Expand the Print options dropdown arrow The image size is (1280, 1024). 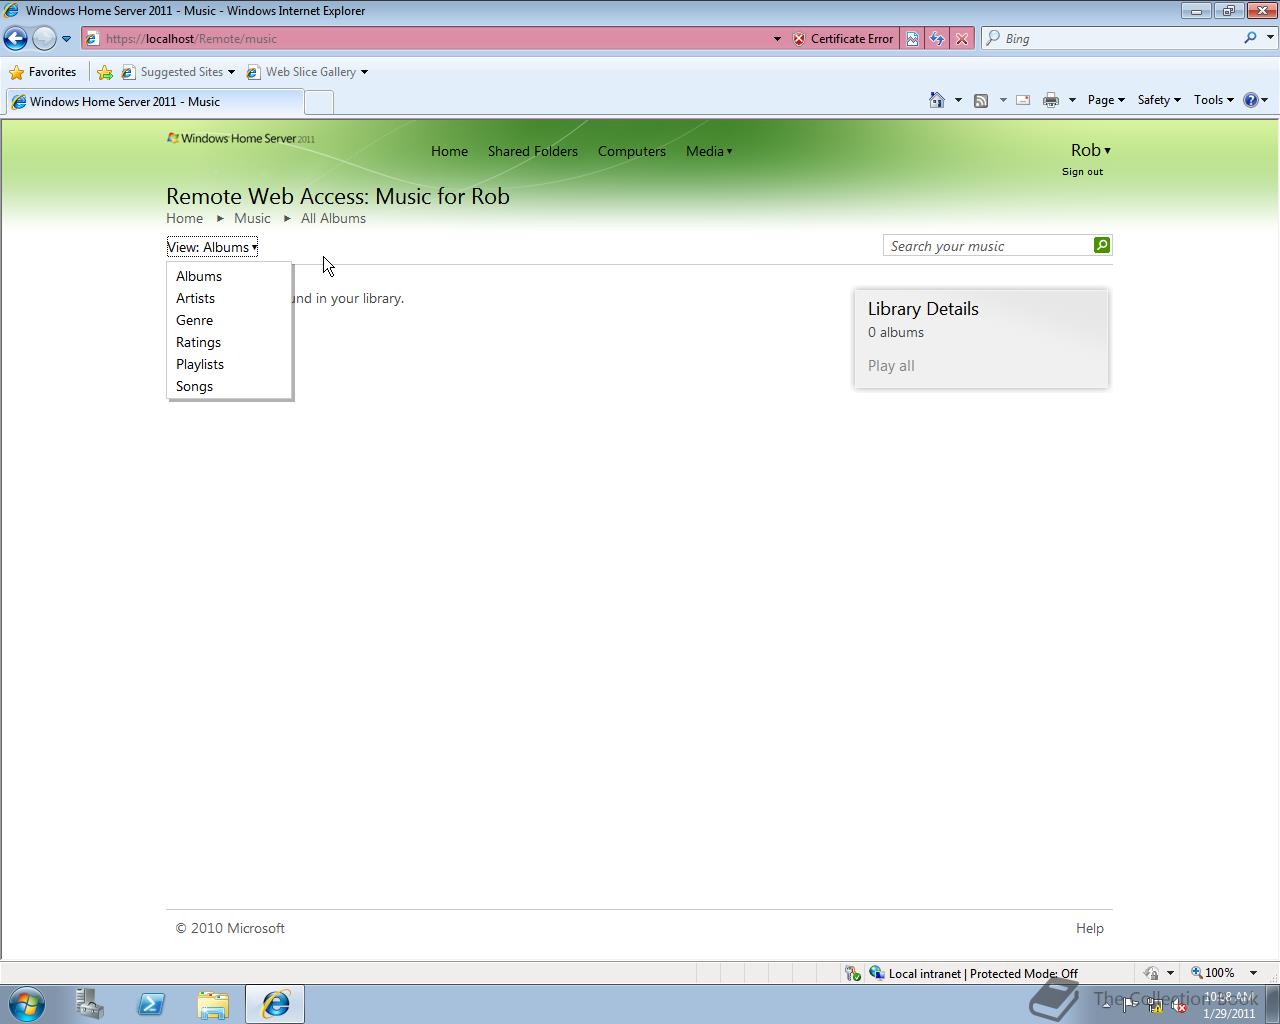click(x=1072, y=100)
